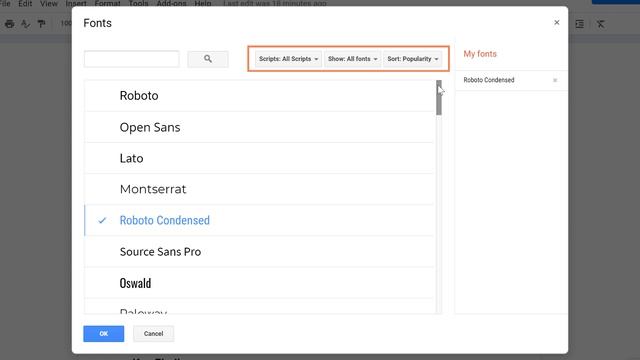Open the Edit menu
The image size is (640, 360).
tap(25, 4)
